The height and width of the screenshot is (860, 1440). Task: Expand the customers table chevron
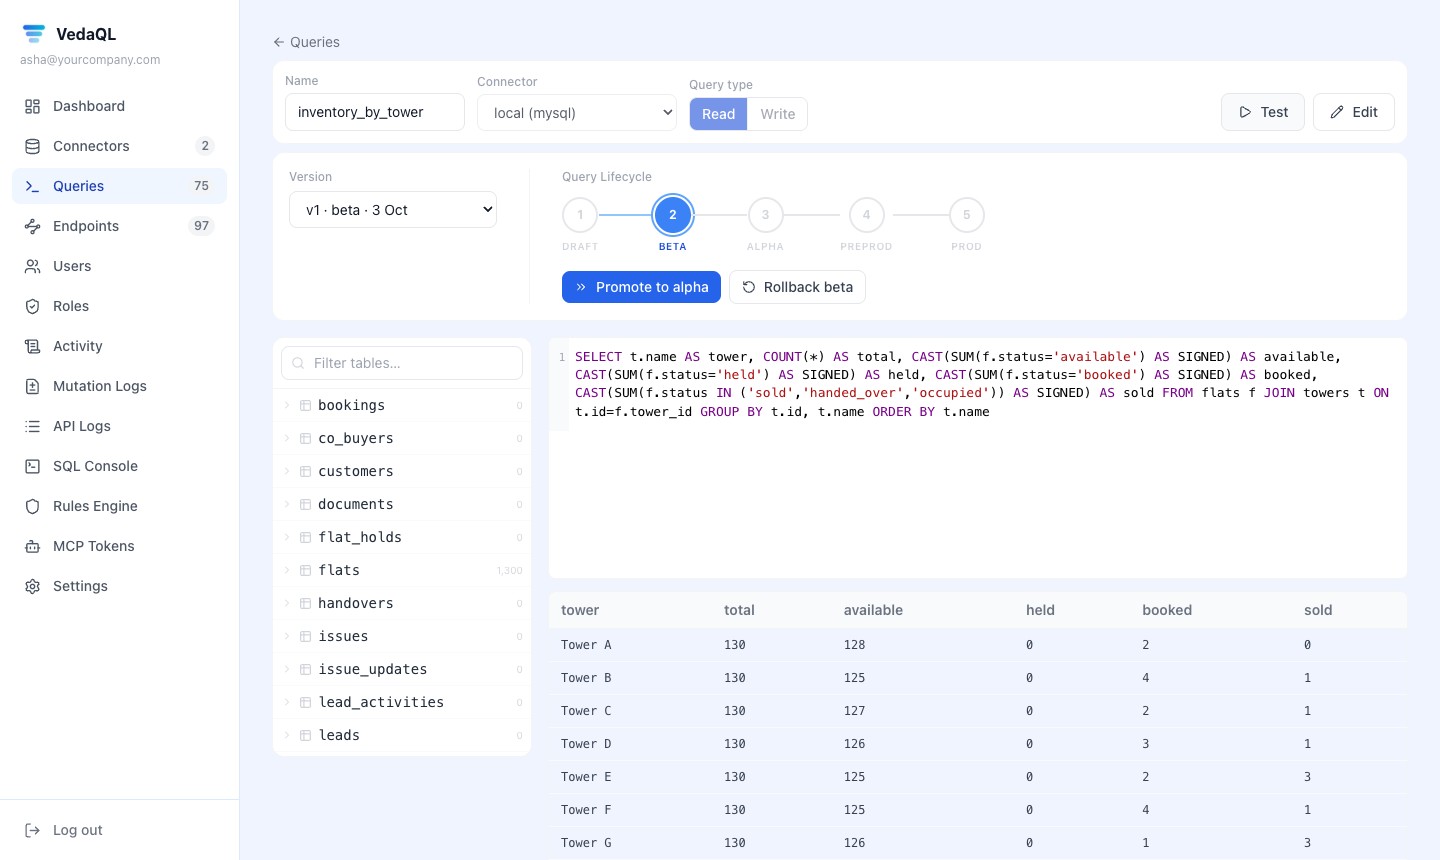(287, 471)
